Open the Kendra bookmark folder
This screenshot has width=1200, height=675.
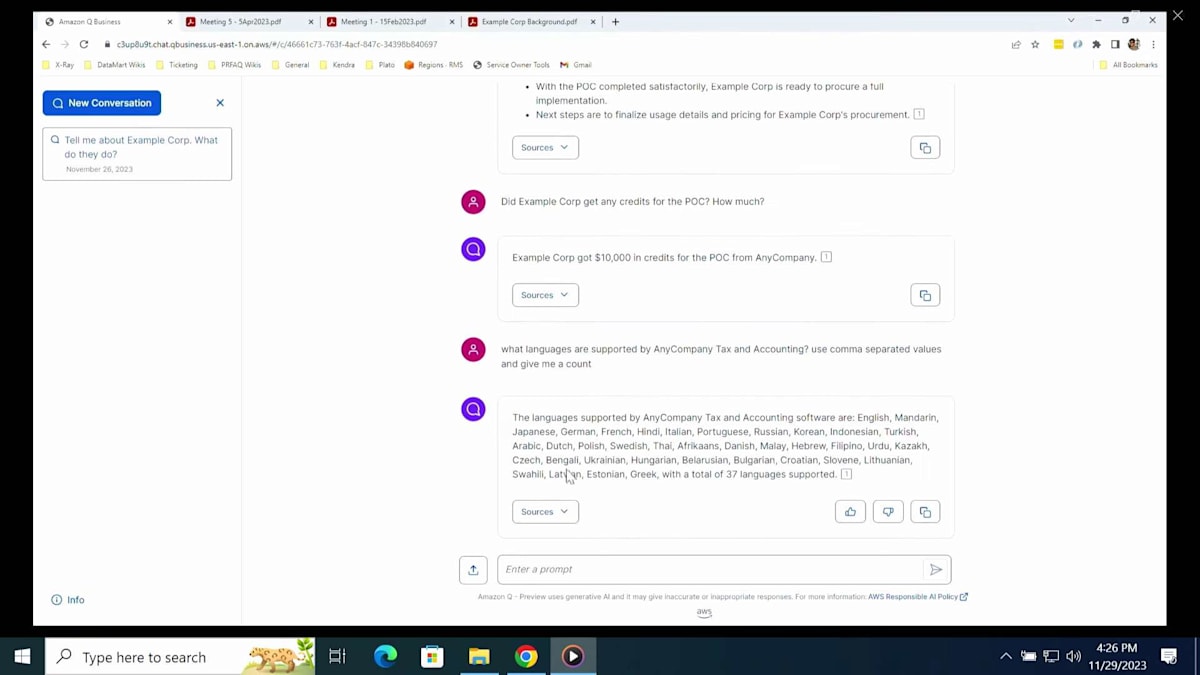point(337,65)
